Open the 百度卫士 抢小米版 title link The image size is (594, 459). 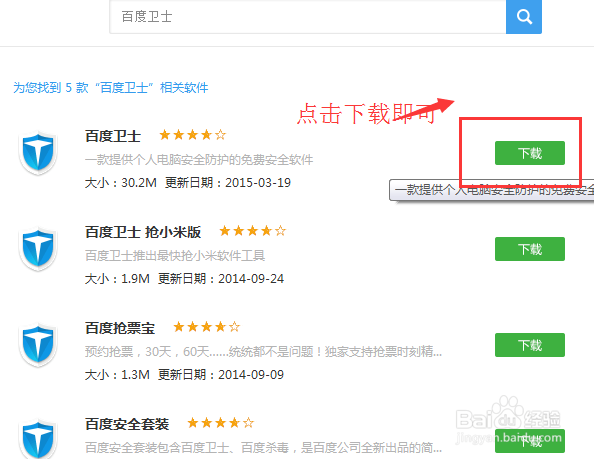[x=143, y=232]
